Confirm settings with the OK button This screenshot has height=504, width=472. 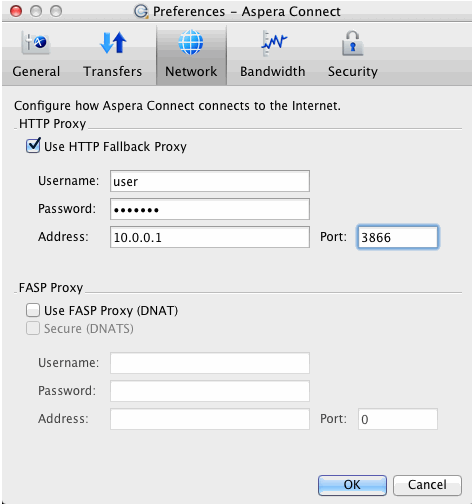tap(352, 485)
